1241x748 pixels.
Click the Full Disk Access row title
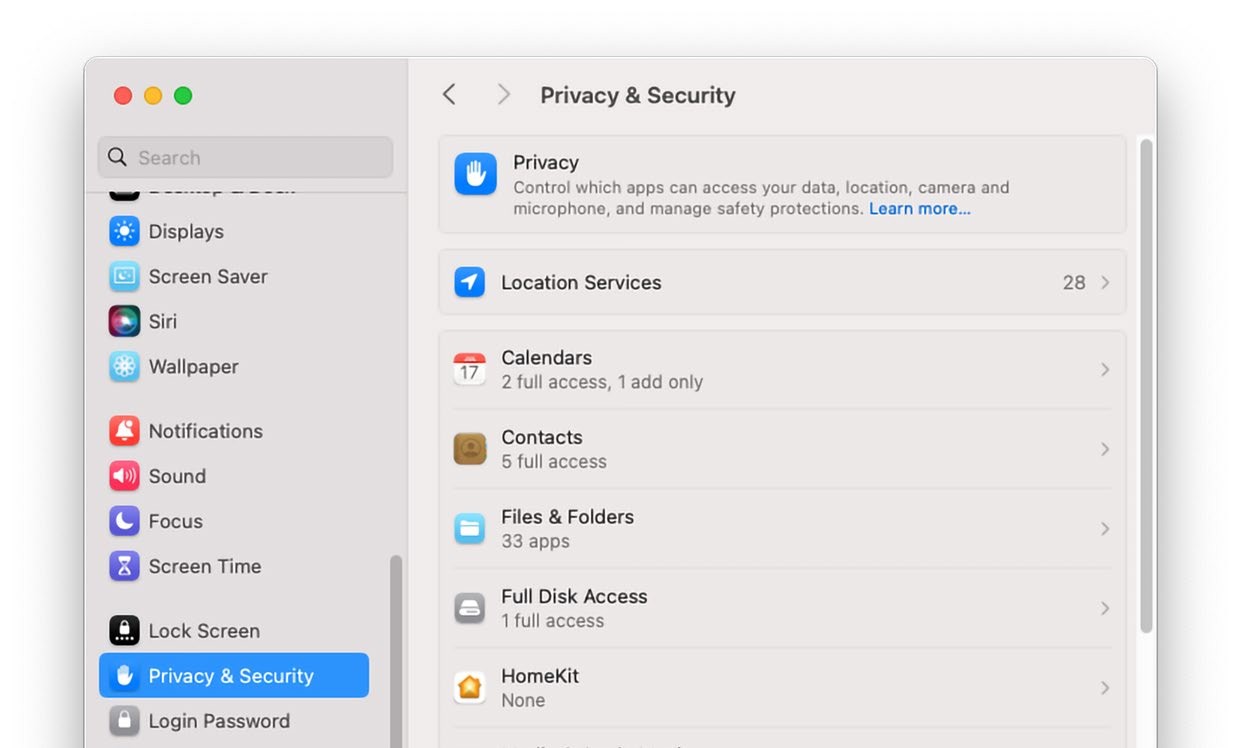[x=574, y=596]
